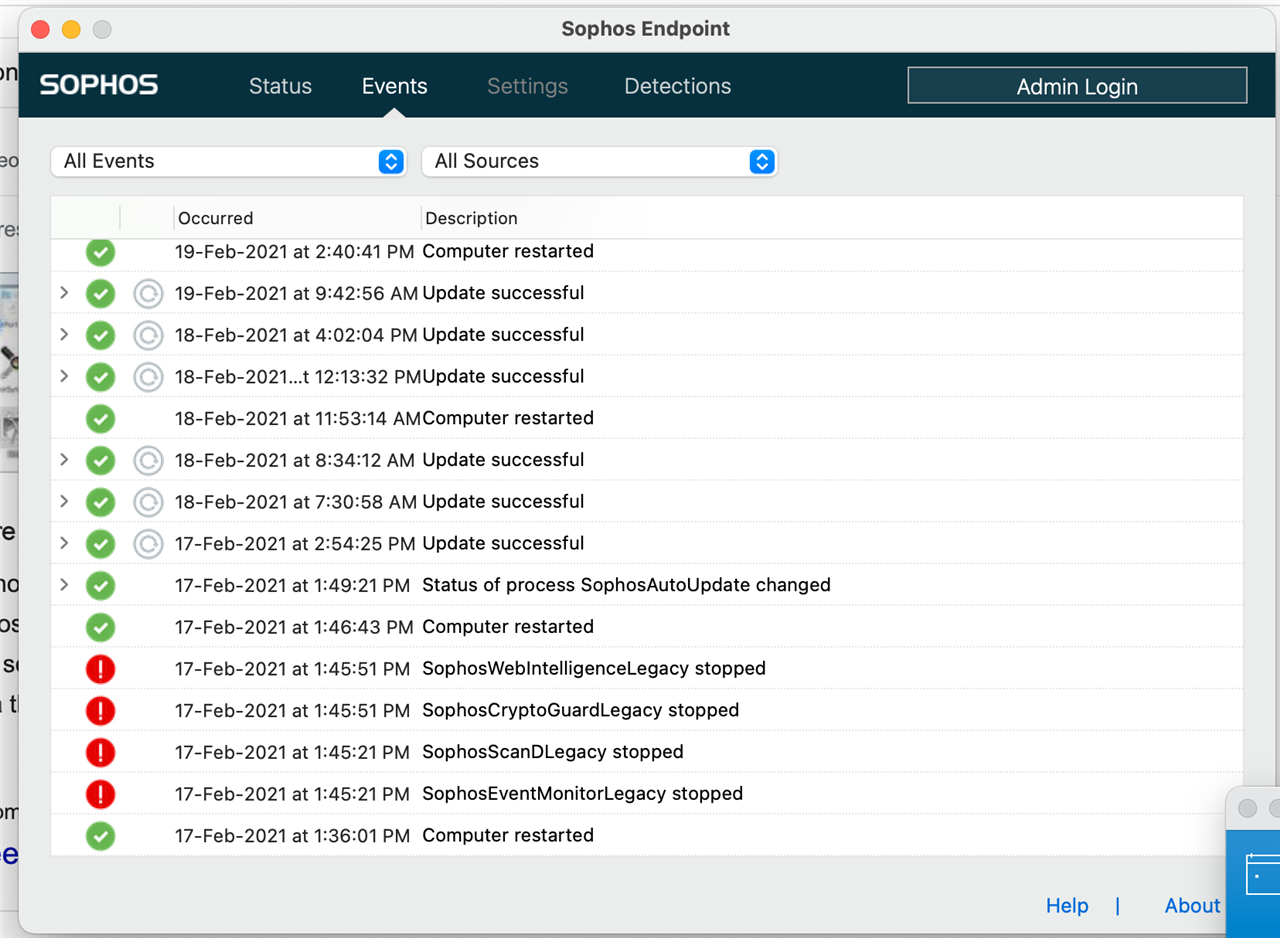Click update source icon on 7:30:58 AM row
Screen dimensions: 1280x938
pyautogui.click(x=148, y=502)
